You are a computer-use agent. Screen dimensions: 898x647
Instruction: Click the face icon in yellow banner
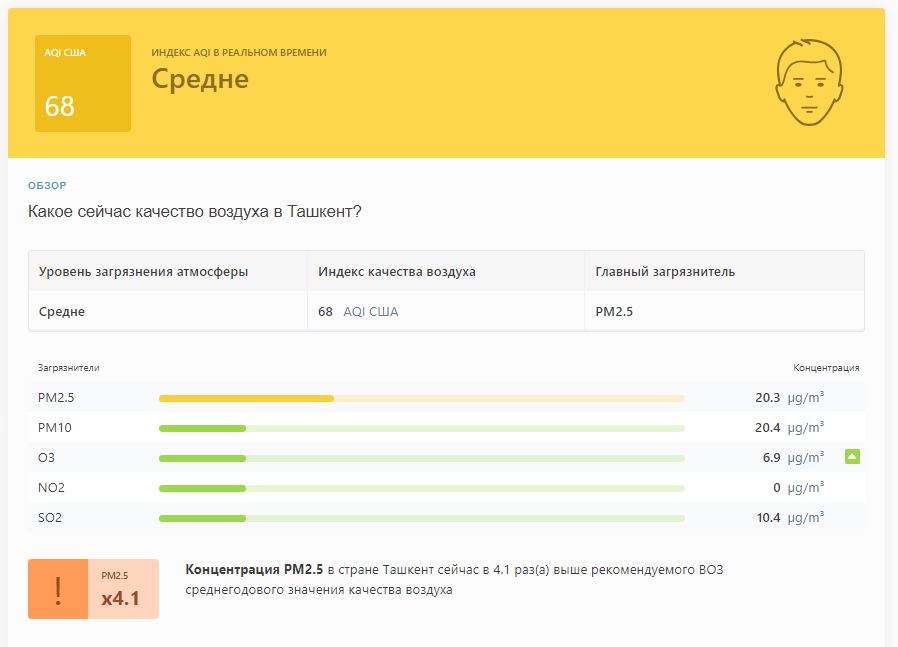809,82
